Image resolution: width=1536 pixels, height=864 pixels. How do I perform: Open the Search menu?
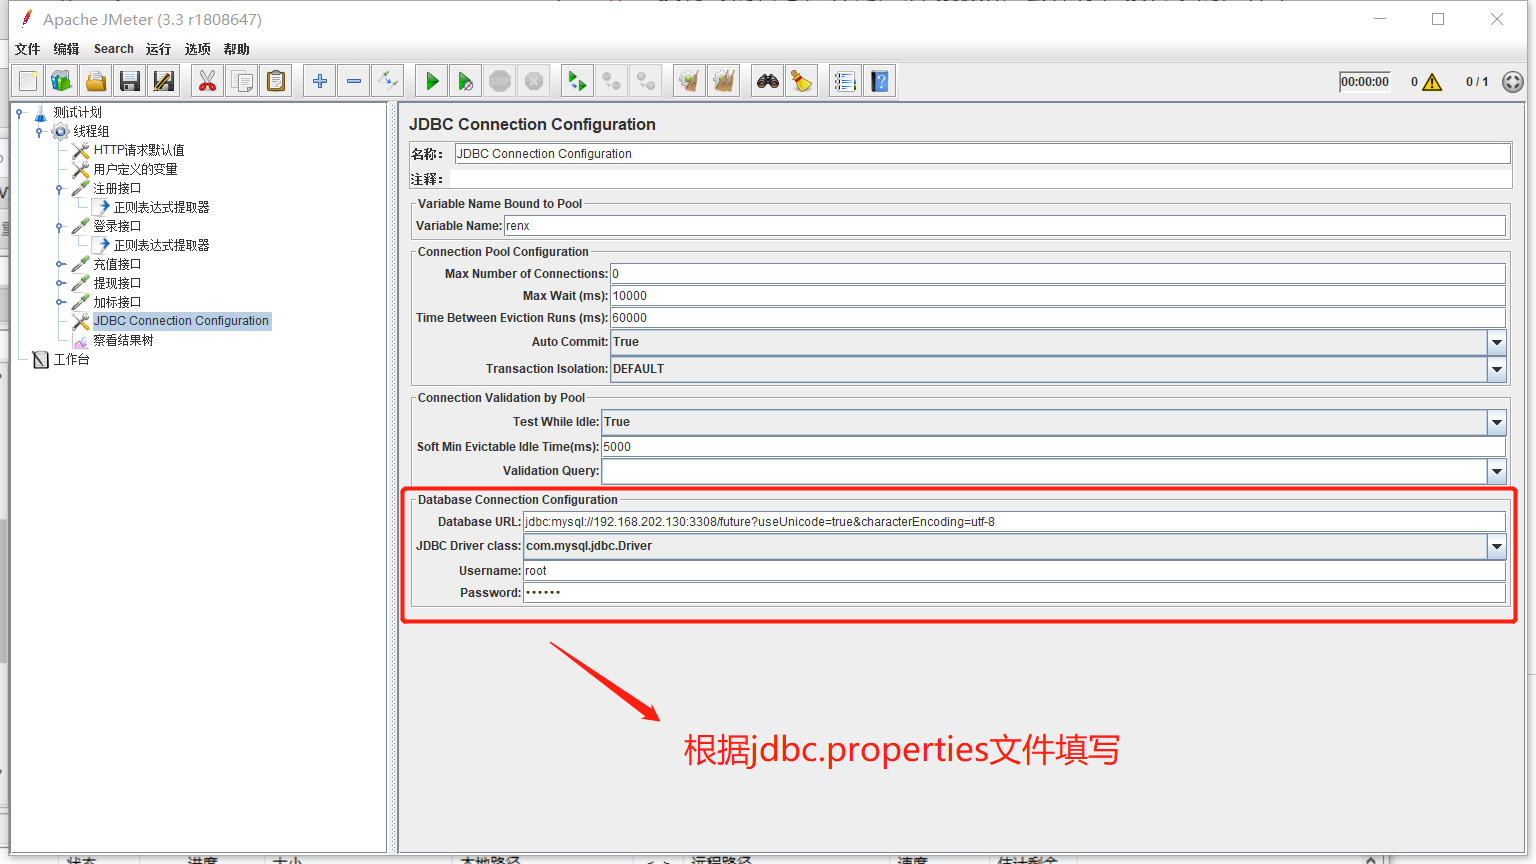[113, 49]
